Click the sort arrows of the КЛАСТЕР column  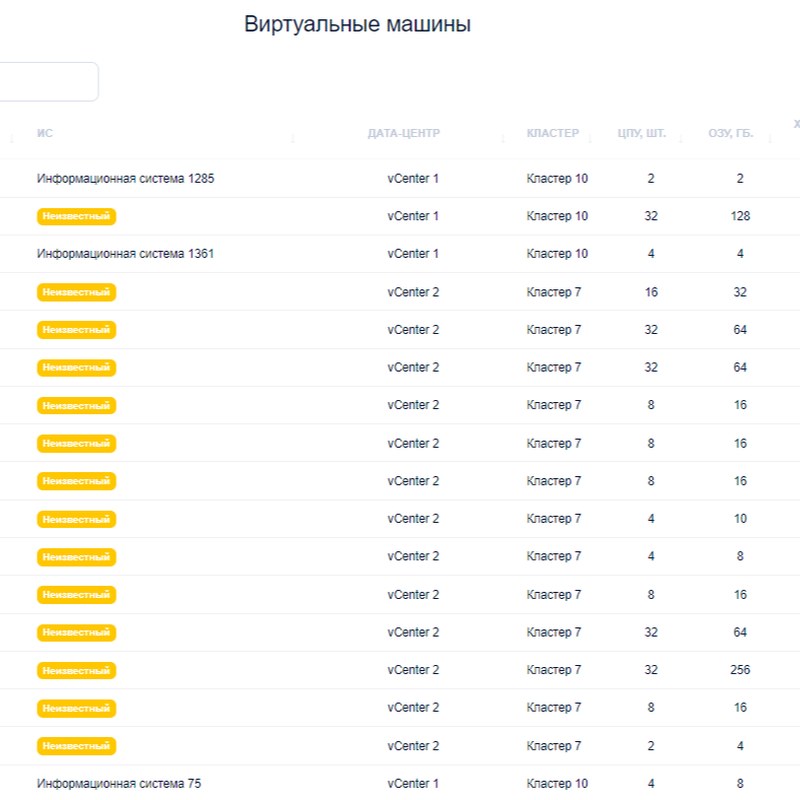(590, 137)
